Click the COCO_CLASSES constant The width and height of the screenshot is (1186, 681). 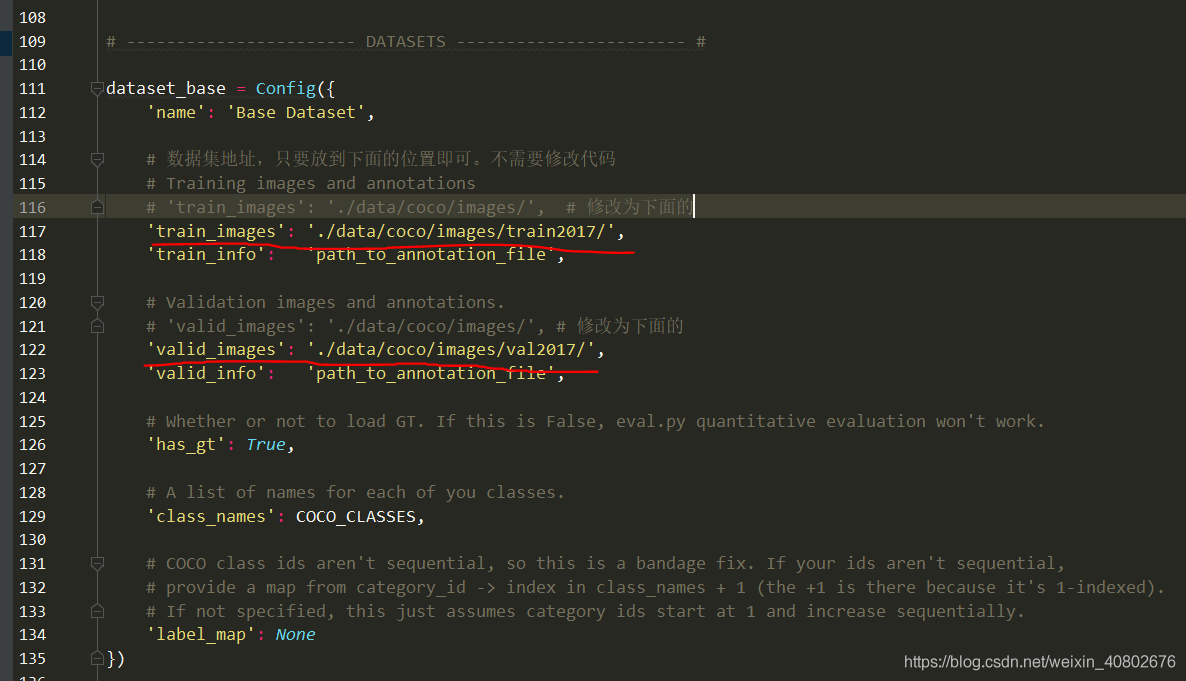[355, 516]
